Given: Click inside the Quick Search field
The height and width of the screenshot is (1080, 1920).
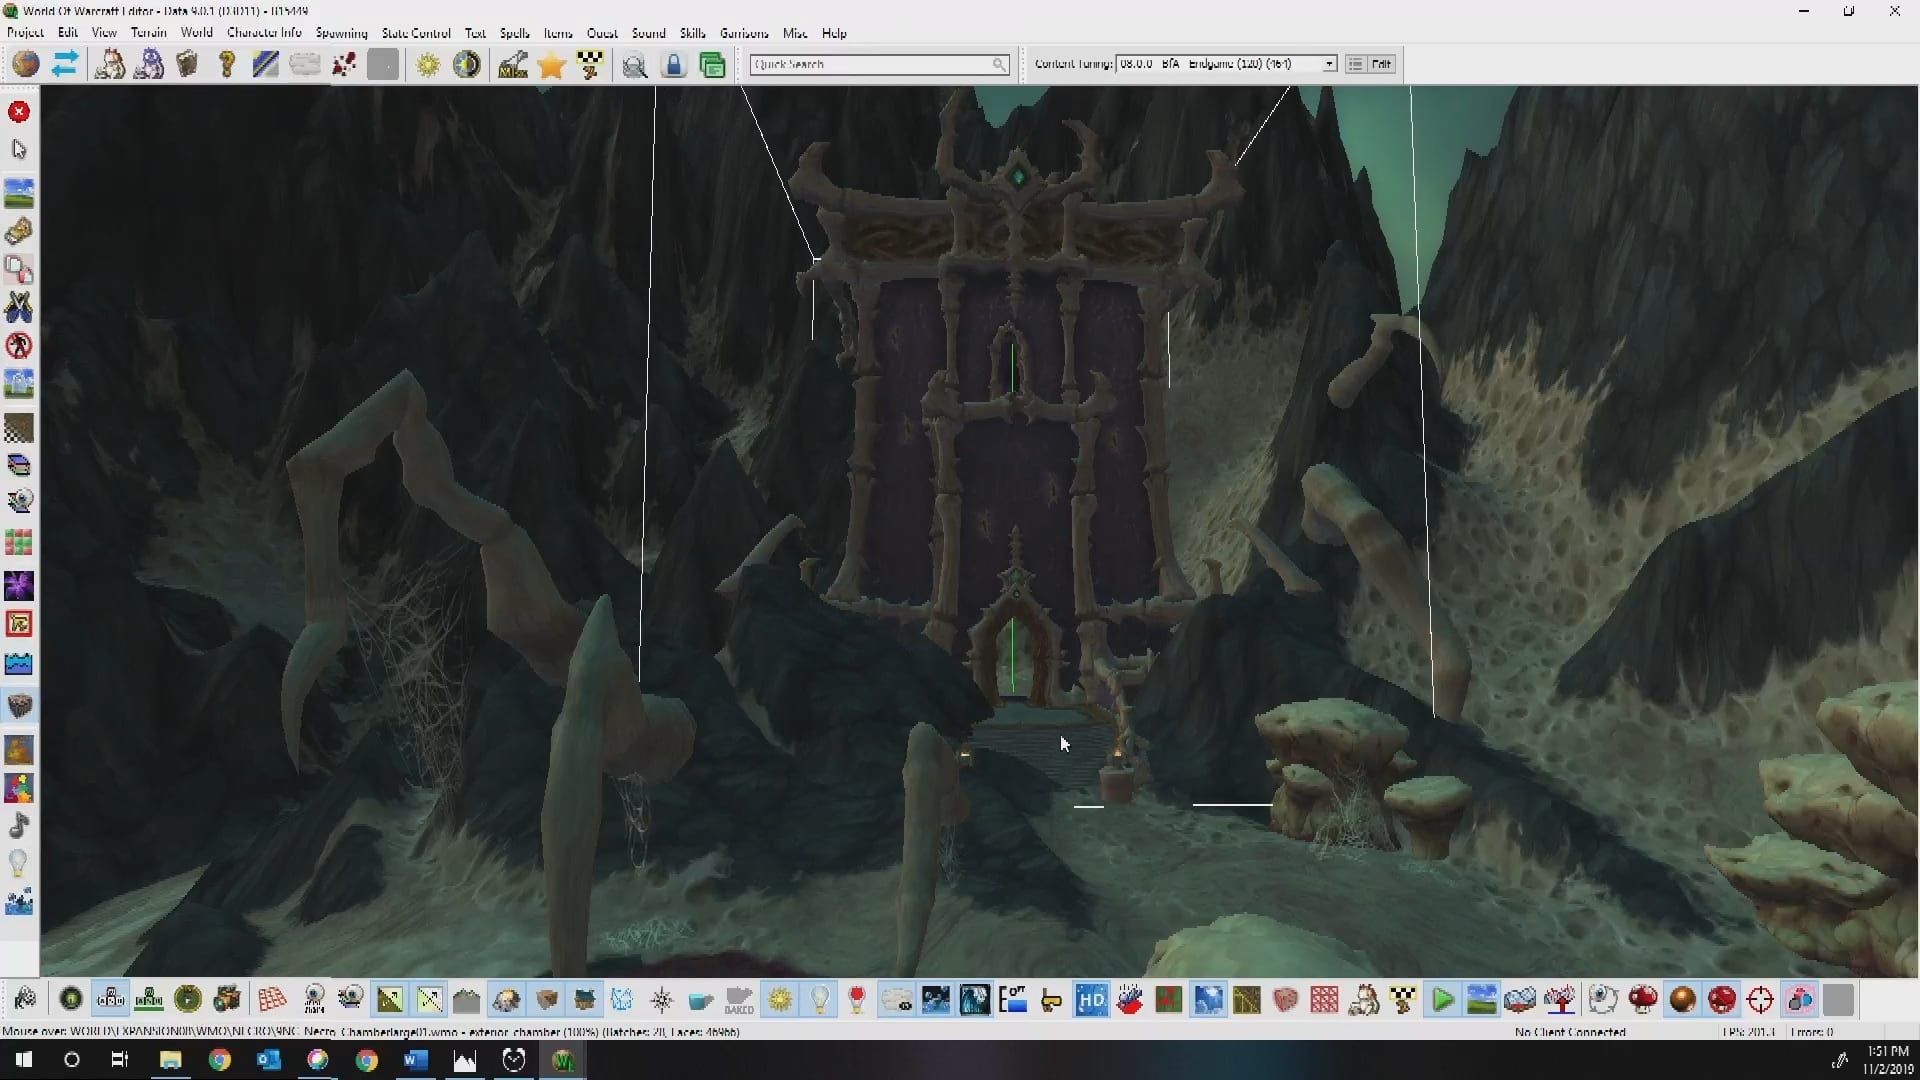Looking at the screenshot, I should tap(870, 64).
